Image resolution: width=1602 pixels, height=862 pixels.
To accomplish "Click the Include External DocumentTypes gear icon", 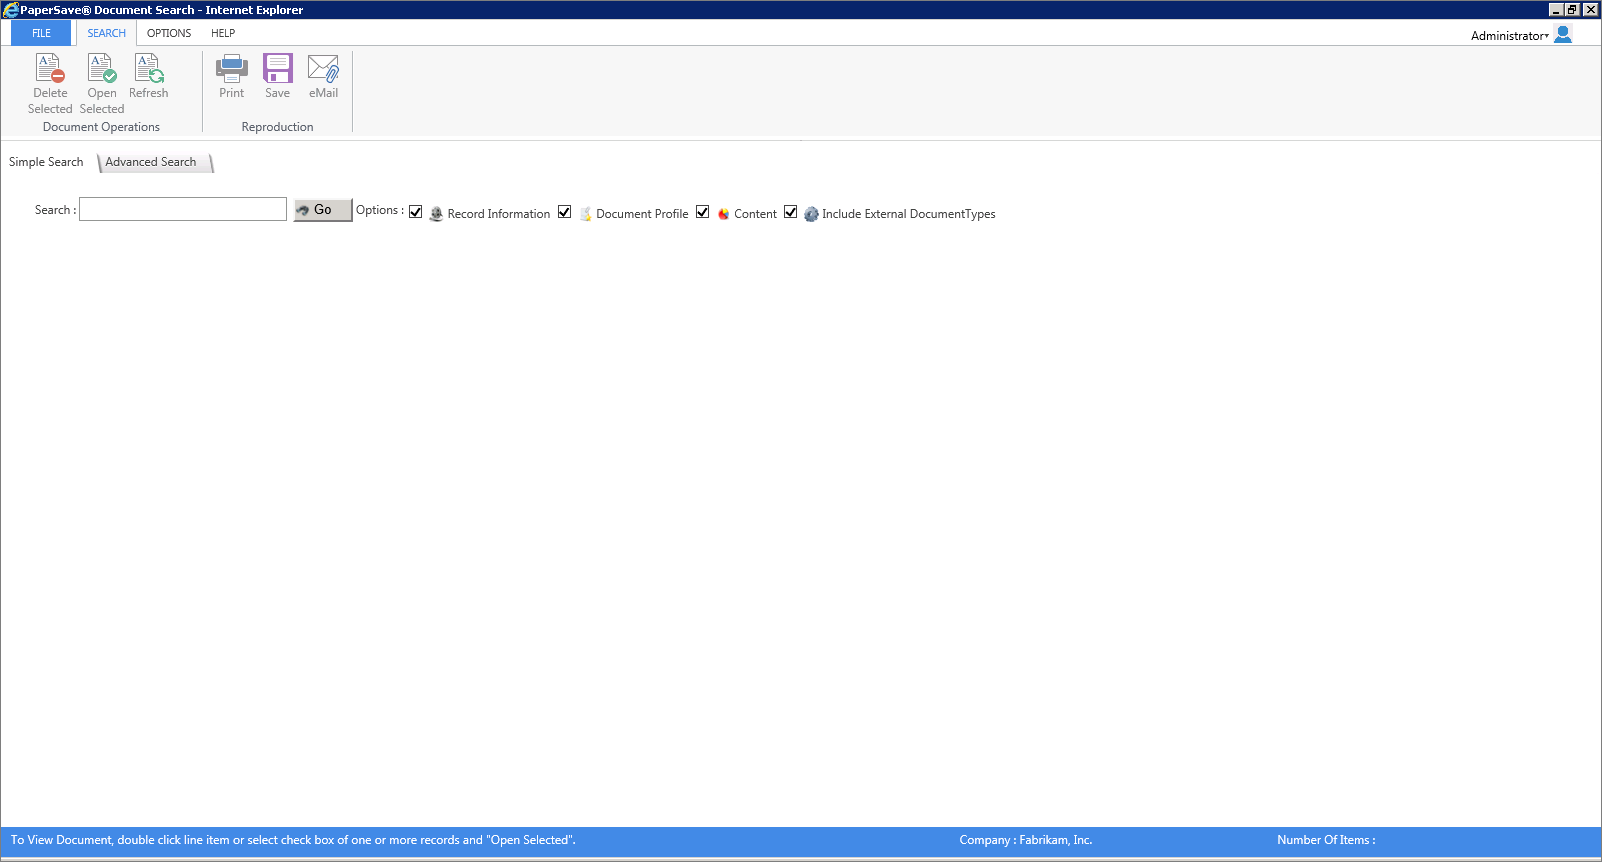I will tap(811, 214).
